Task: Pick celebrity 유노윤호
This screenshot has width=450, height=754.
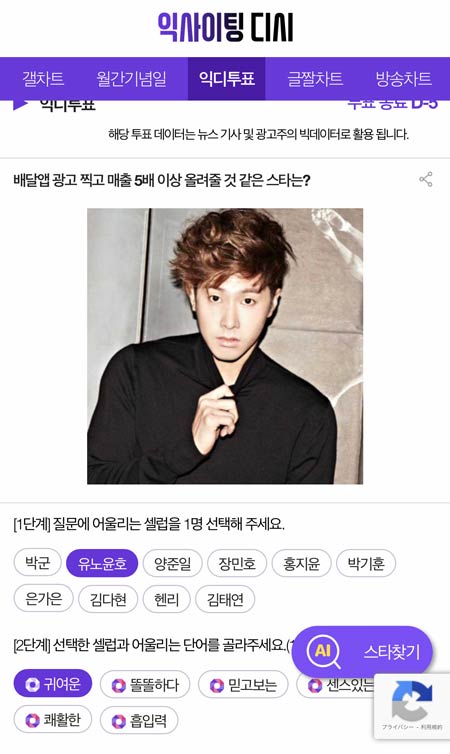Action: [102, 563]
